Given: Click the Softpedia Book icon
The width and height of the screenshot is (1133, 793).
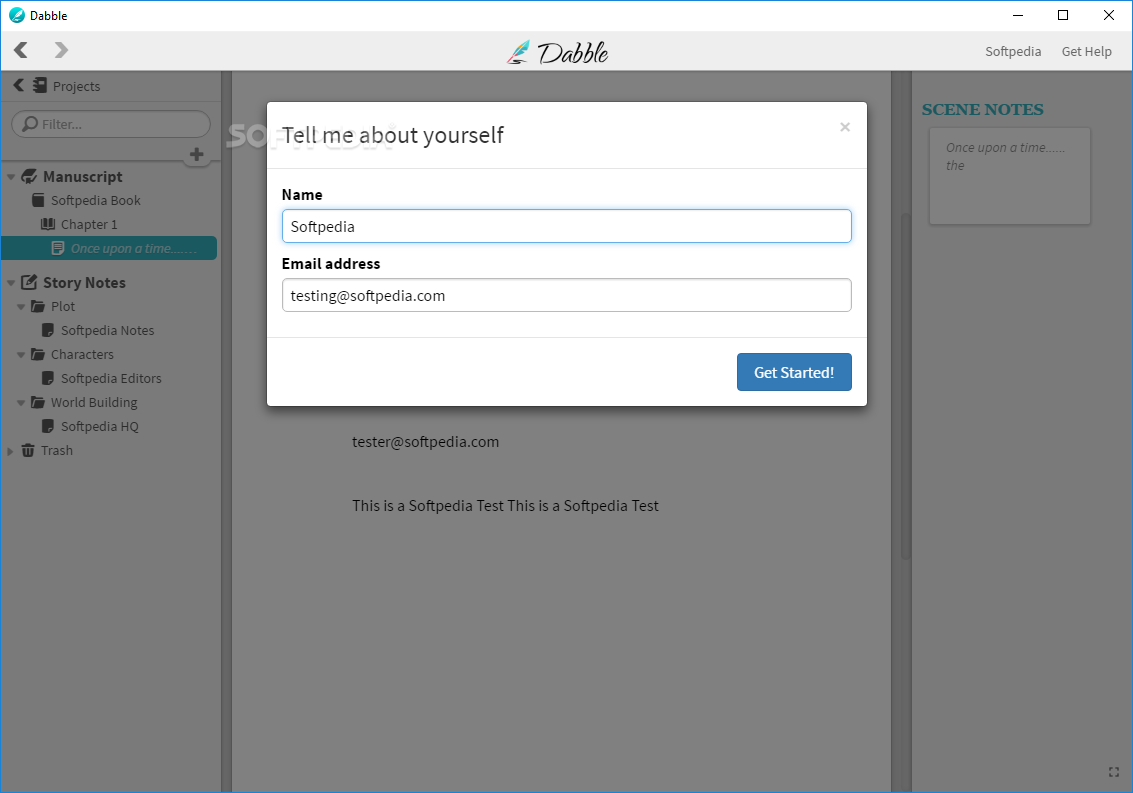Looking at the screenshot, I should pyautogui.click(x=38, y=200).
